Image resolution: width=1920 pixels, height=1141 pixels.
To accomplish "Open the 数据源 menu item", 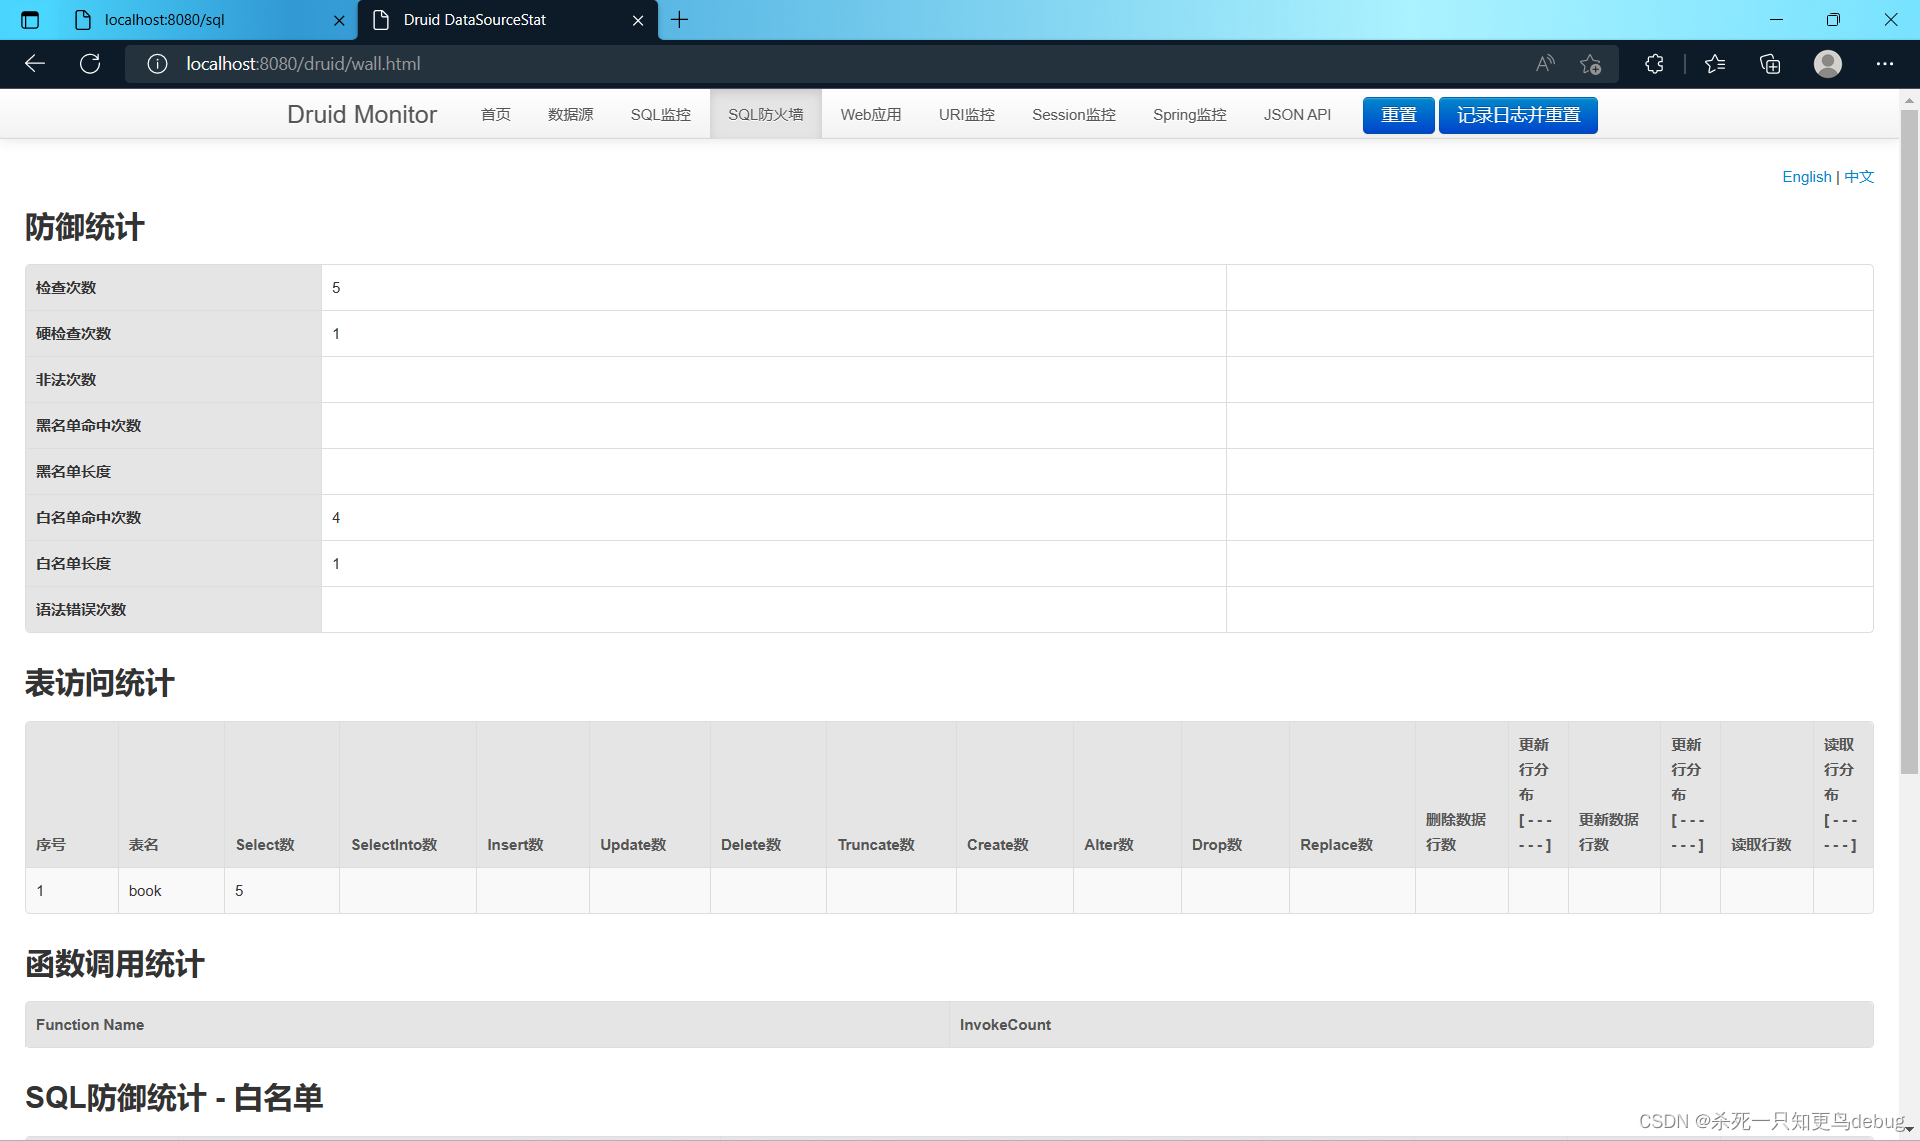I will point(570,115).
